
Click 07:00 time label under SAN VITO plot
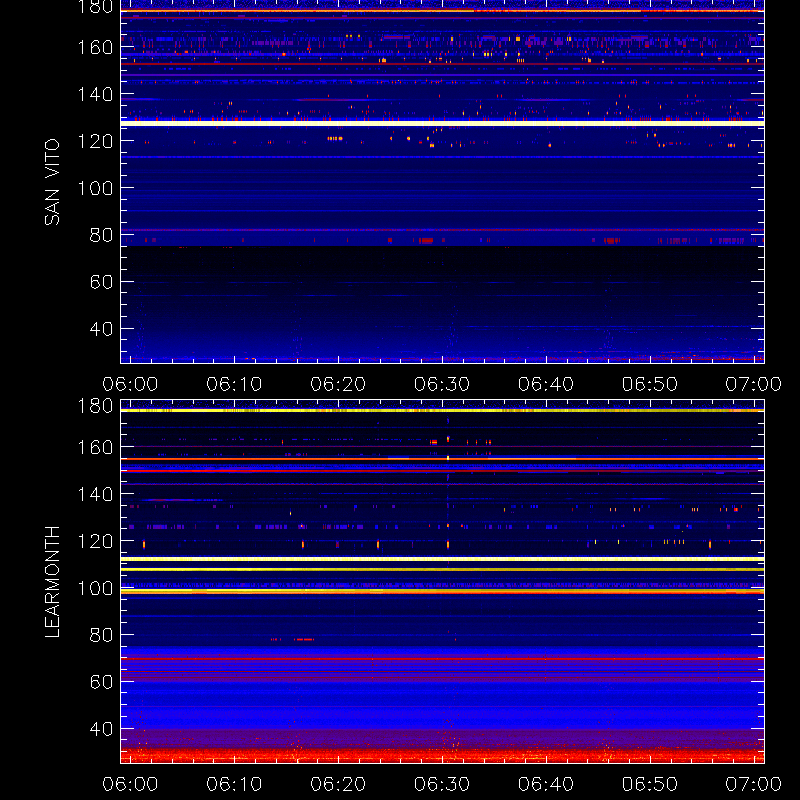click(x=754, y=384)
